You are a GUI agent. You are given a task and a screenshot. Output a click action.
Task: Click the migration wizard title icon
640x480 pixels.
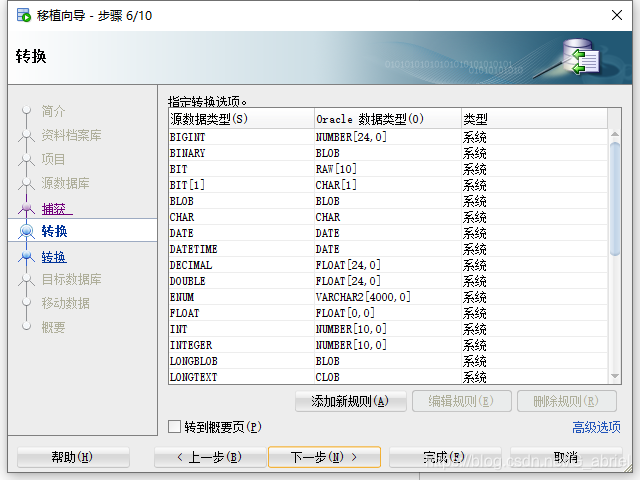coord(24,16)
